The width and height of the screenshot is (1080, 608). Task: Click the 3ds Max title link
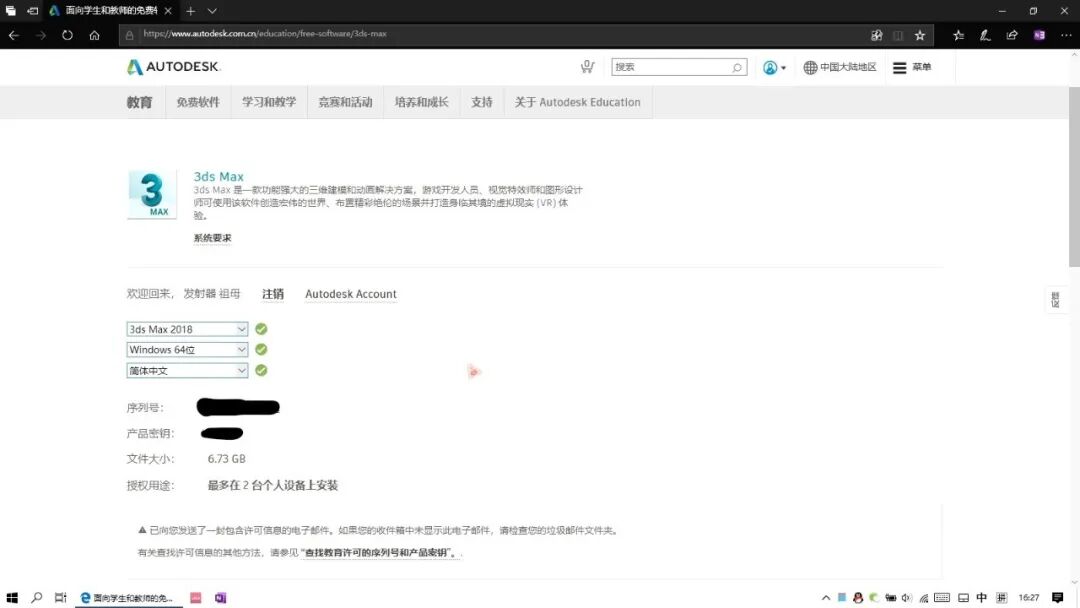coord(218,176)
